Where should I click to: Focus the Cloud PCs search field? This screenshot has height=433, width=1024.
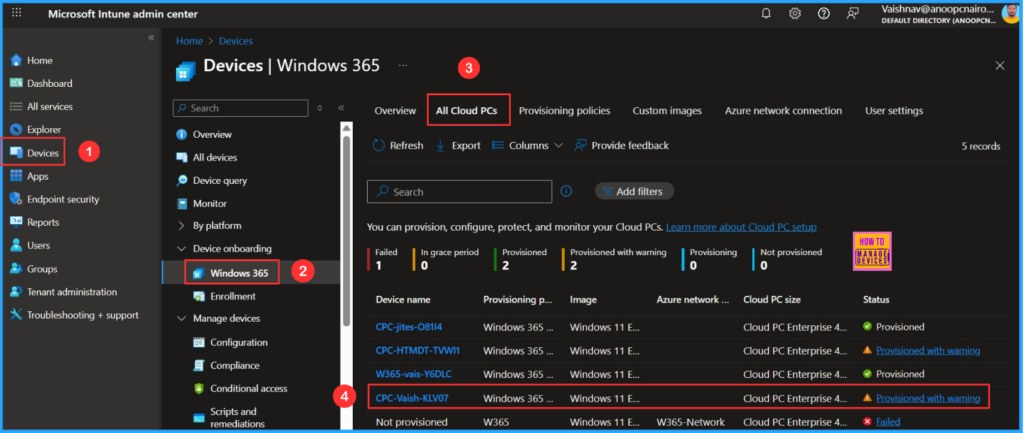[x=460, y=192]
